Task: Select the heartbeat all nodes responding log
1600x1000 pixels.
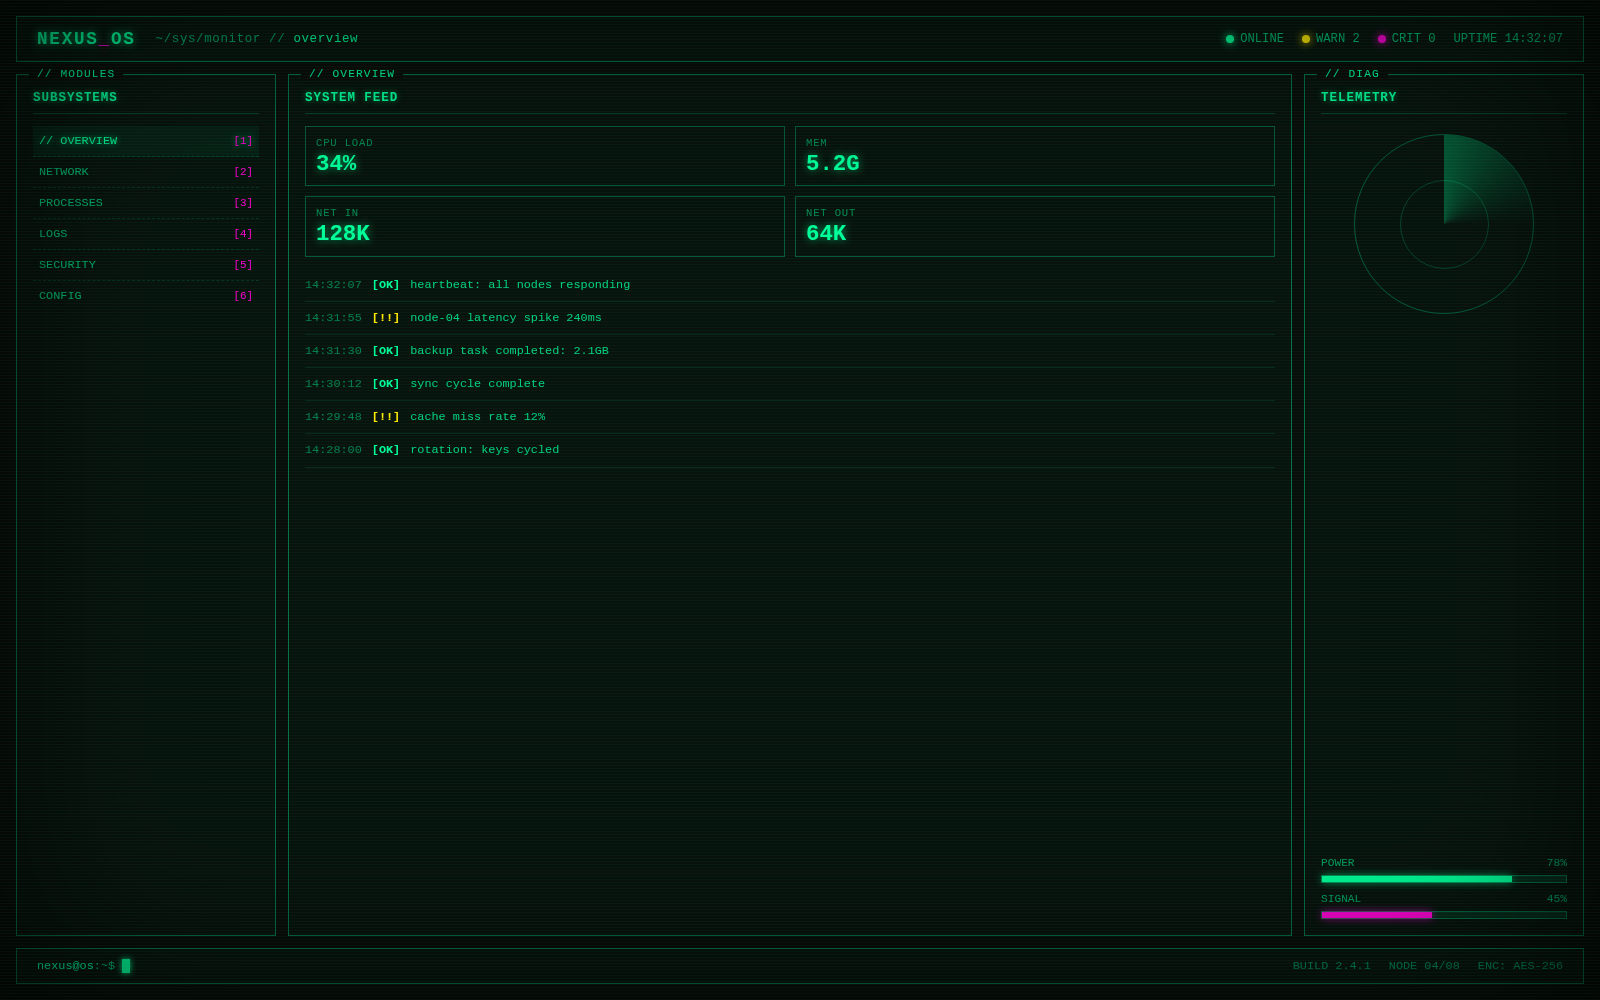Action: (x=790, y=285)
